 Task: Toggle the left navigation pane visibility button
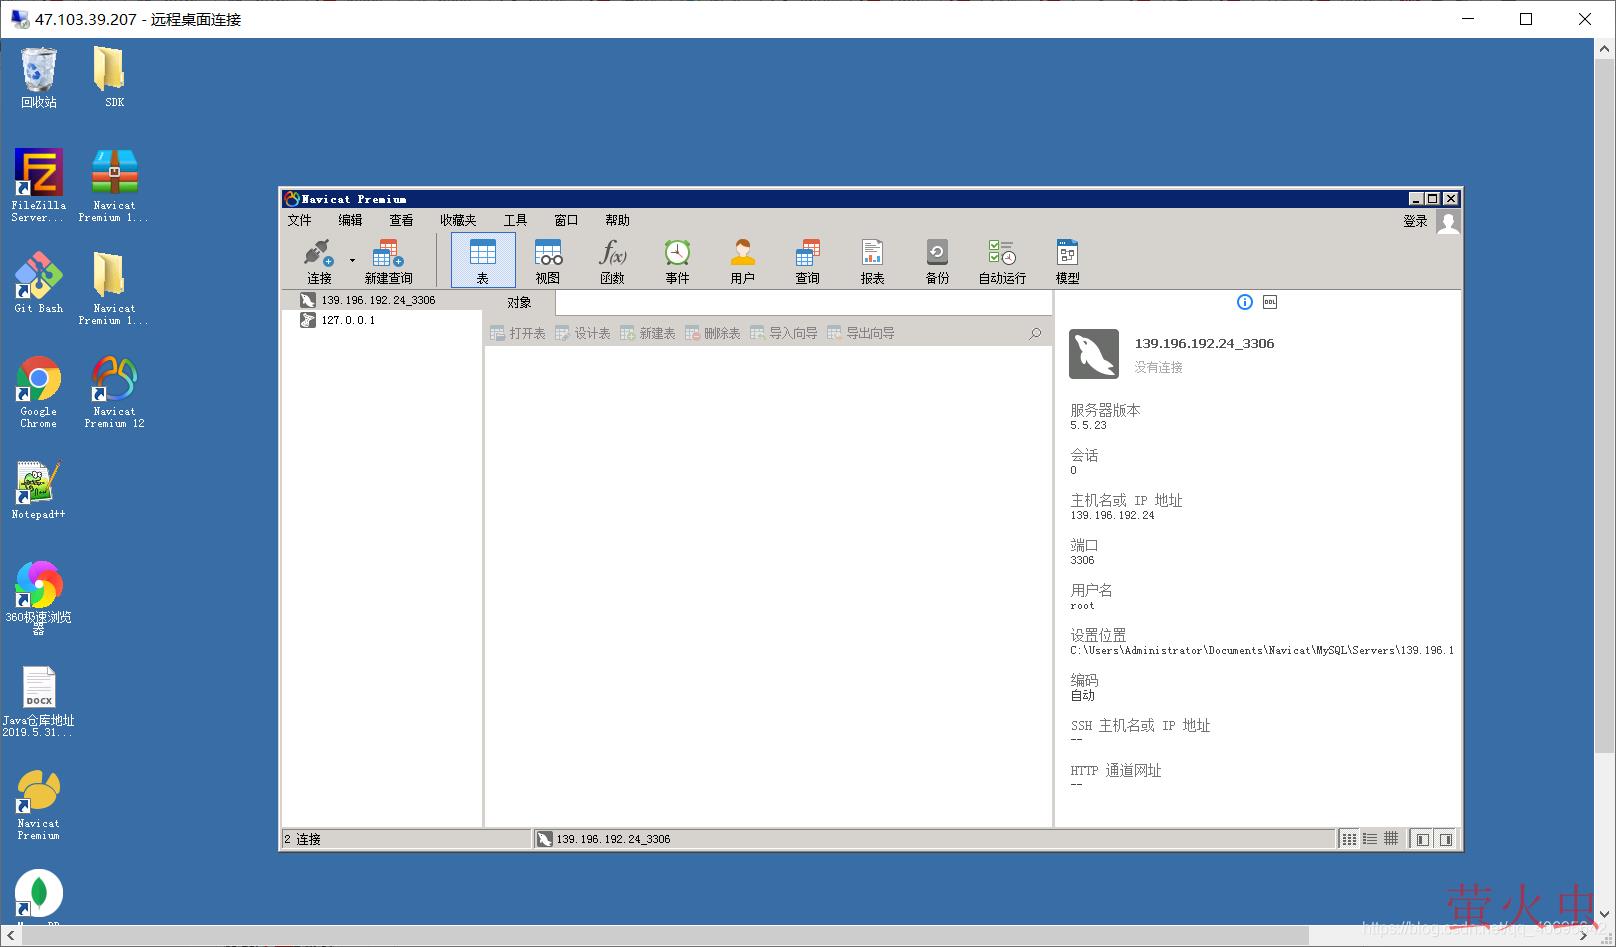[1422, 839]
